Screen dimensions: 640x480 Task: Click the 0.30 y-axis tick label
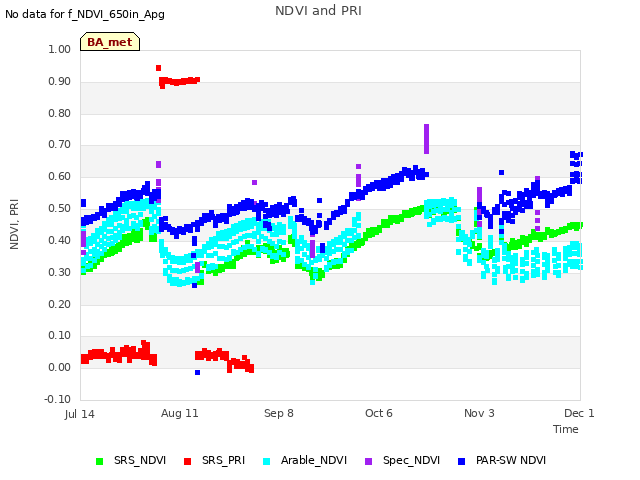click(x=60, y=272)
